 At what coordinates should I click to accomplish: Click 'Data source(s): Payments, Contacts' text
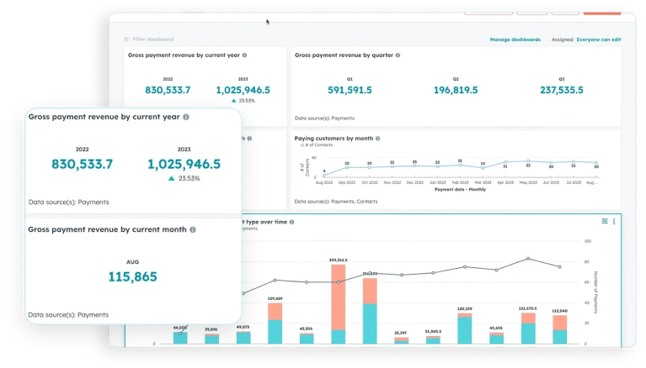click(336, 202)
